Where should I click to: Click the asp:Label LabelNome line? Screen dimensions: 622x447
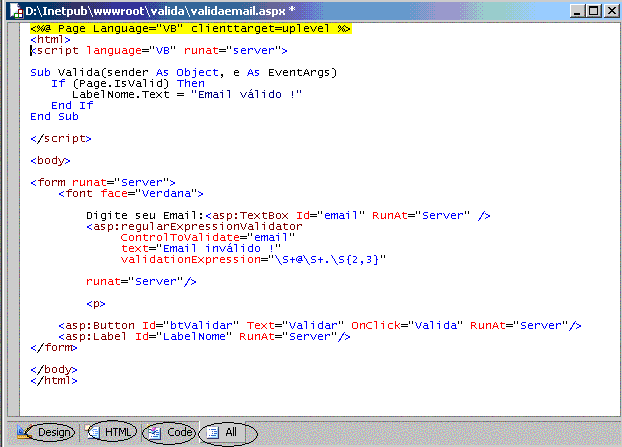[204, 337]
